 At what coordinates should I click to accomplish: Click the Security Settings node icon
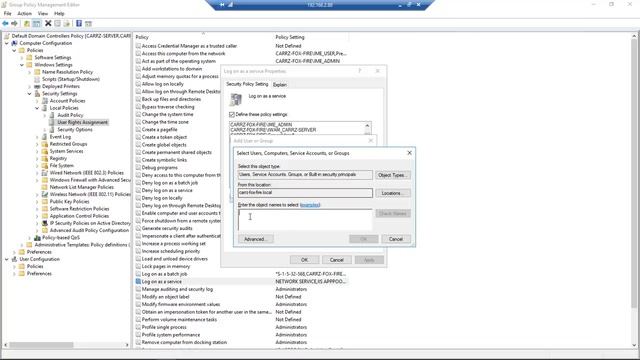[37, 93]
